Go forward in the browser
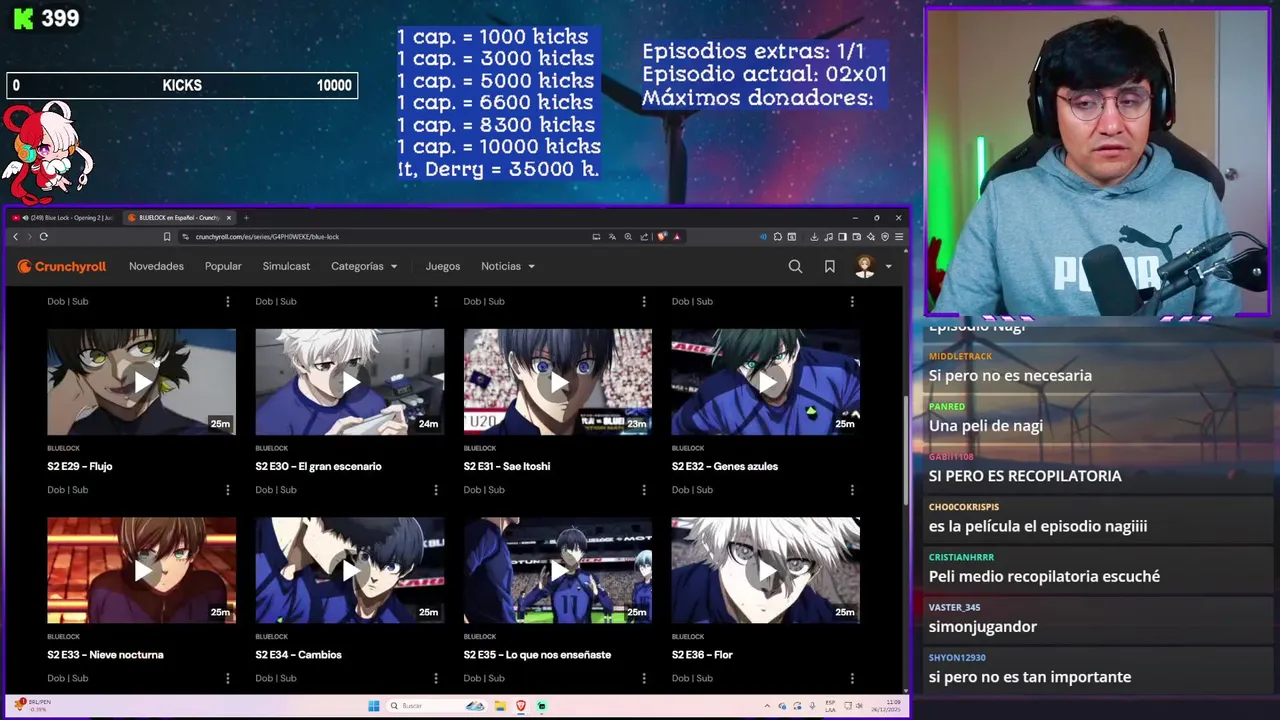Image resolution: width=1280 pixels, height=720 pixels. 28,237
